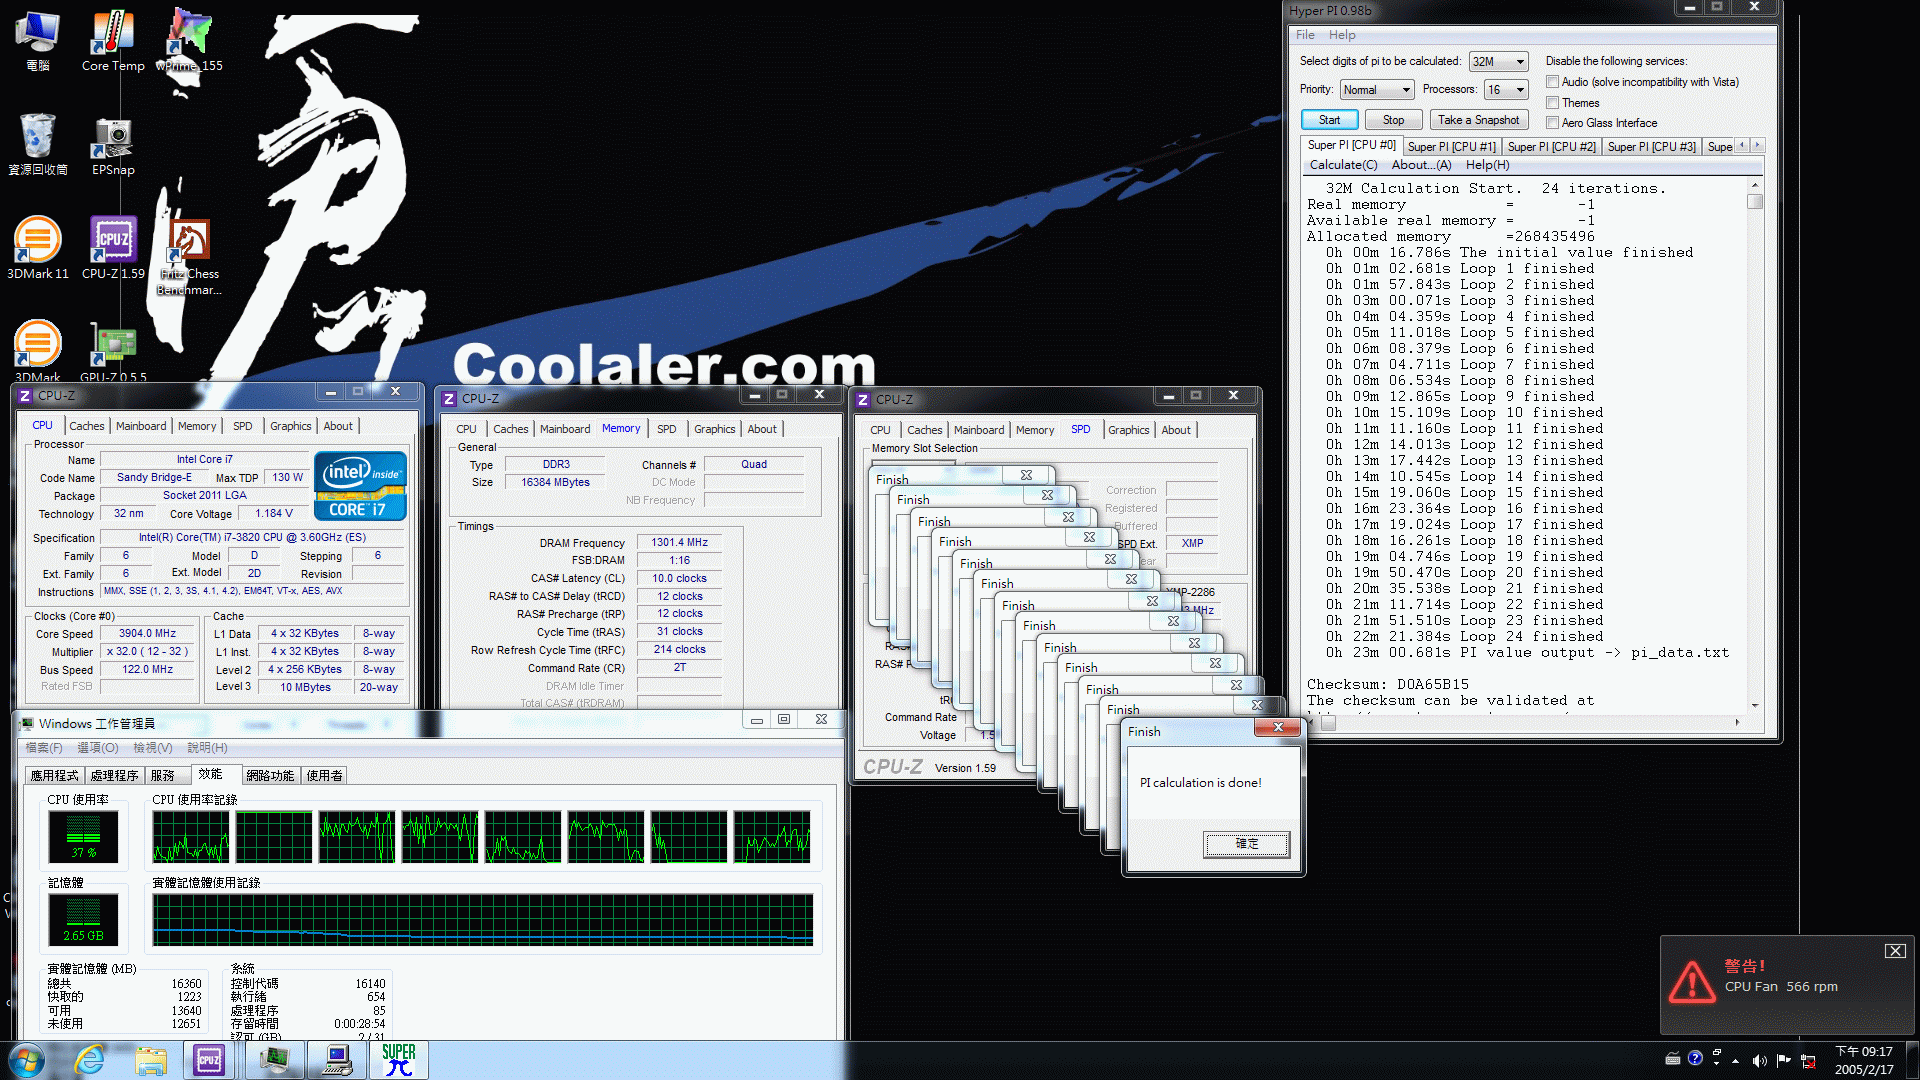Click the Stop button in Hyper PI
The height and width of the screenshot is (1080, 1920).
pos(1393,120)
